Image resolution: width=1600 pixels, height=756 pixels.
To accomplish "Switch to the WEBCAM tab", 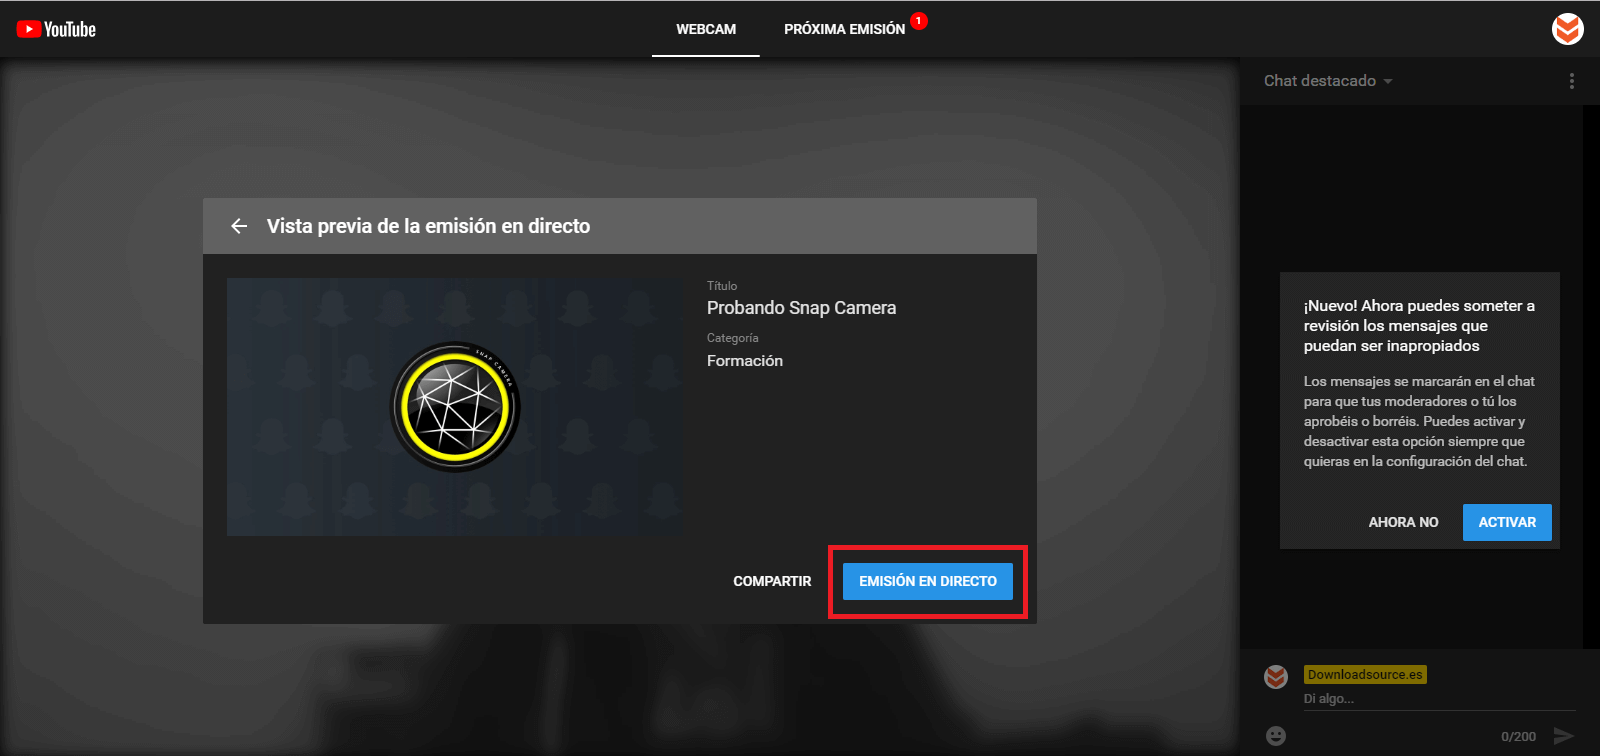I will point(706,29).
